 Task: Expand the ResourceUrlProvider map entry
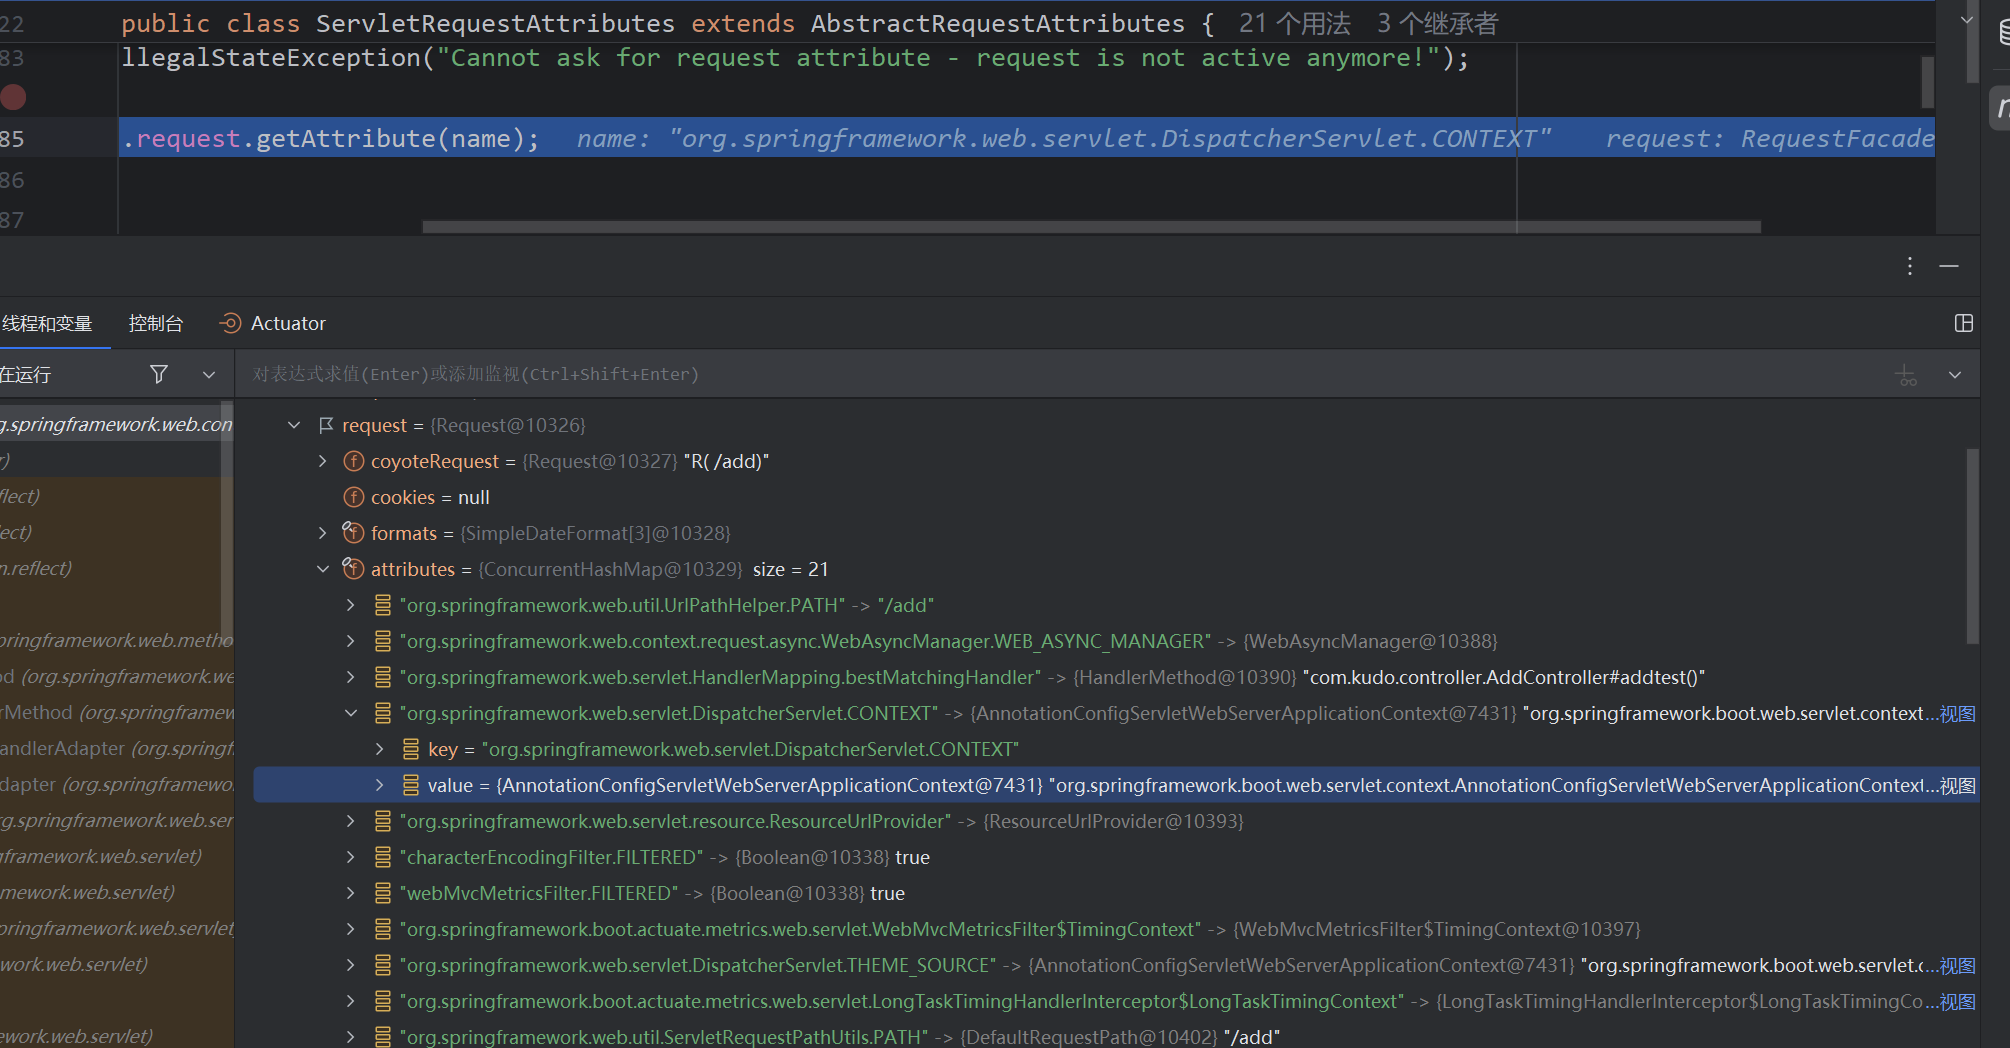[350, 821]
